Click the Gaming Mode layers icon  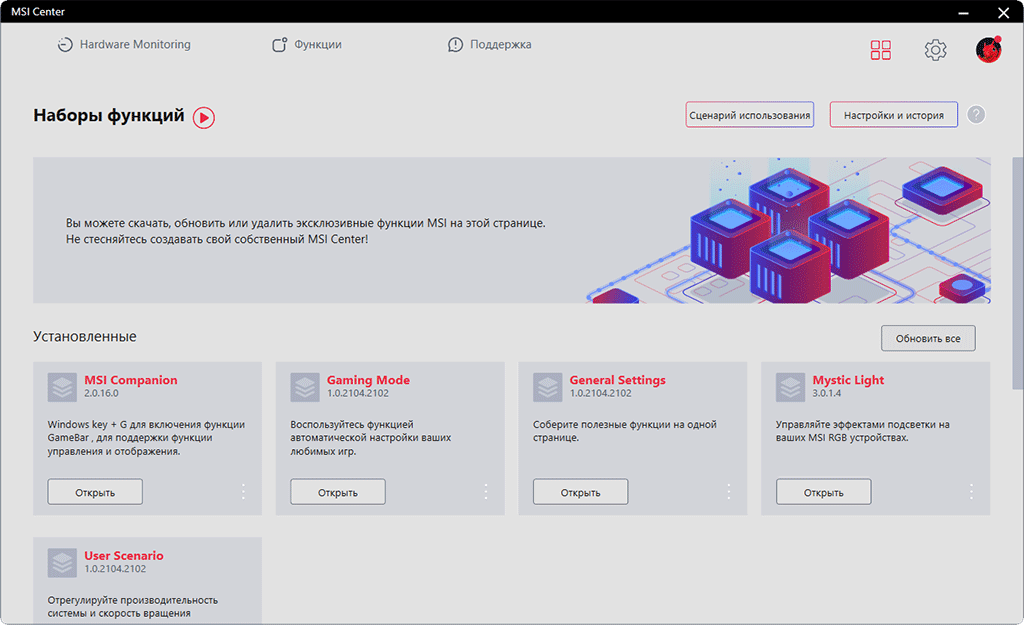[x=305, y=387]
